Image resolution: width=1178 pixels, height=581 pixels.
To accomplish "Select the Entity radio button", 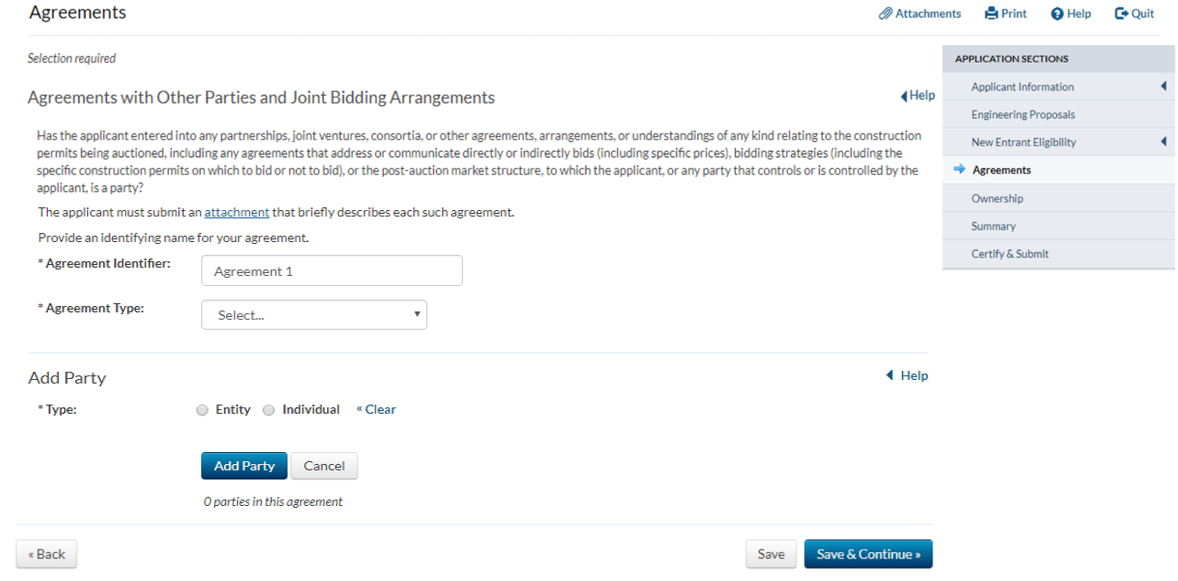I will (203, 410).
